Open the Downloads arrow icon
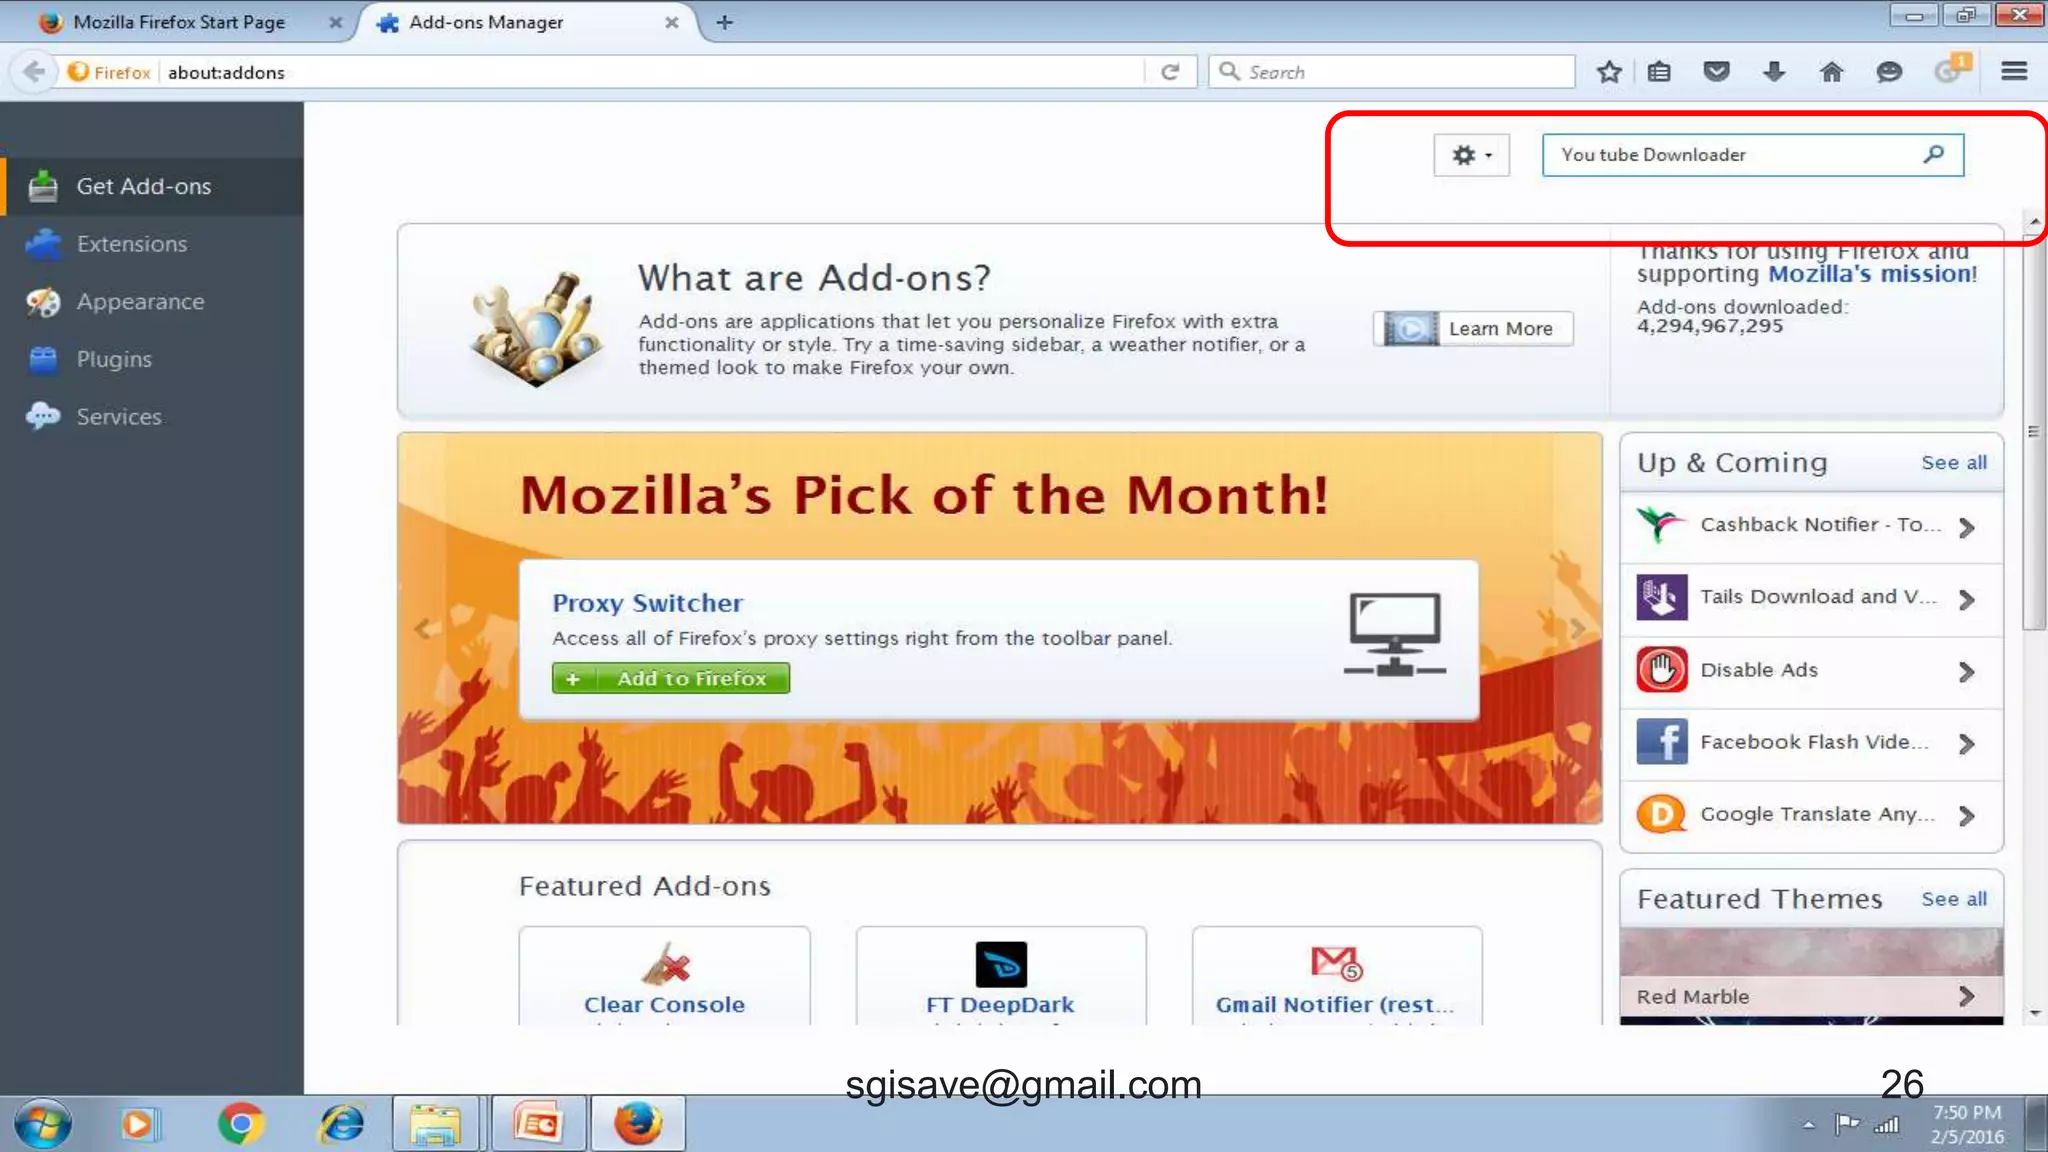The image size is (2048, 1152). pyautogui.click(x=1774, y=72)
